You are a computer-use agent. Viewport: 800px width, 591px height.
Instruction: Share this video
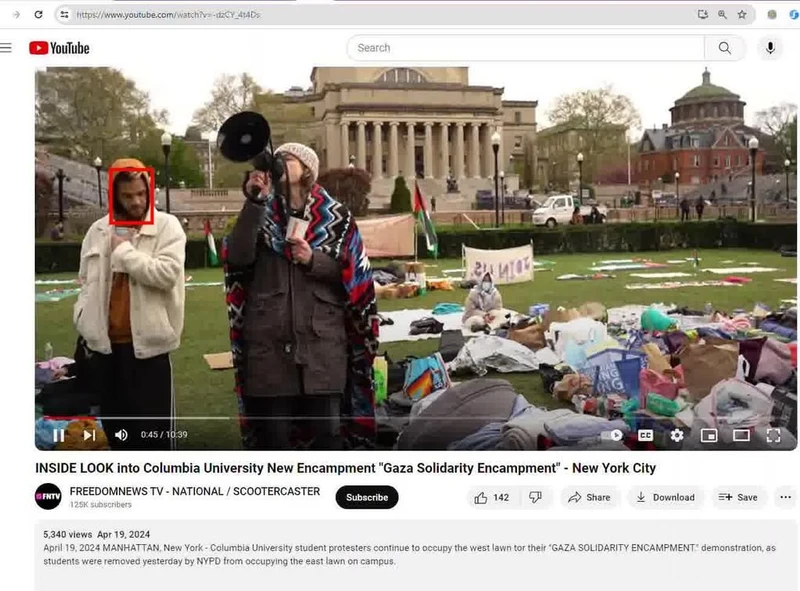588,497
